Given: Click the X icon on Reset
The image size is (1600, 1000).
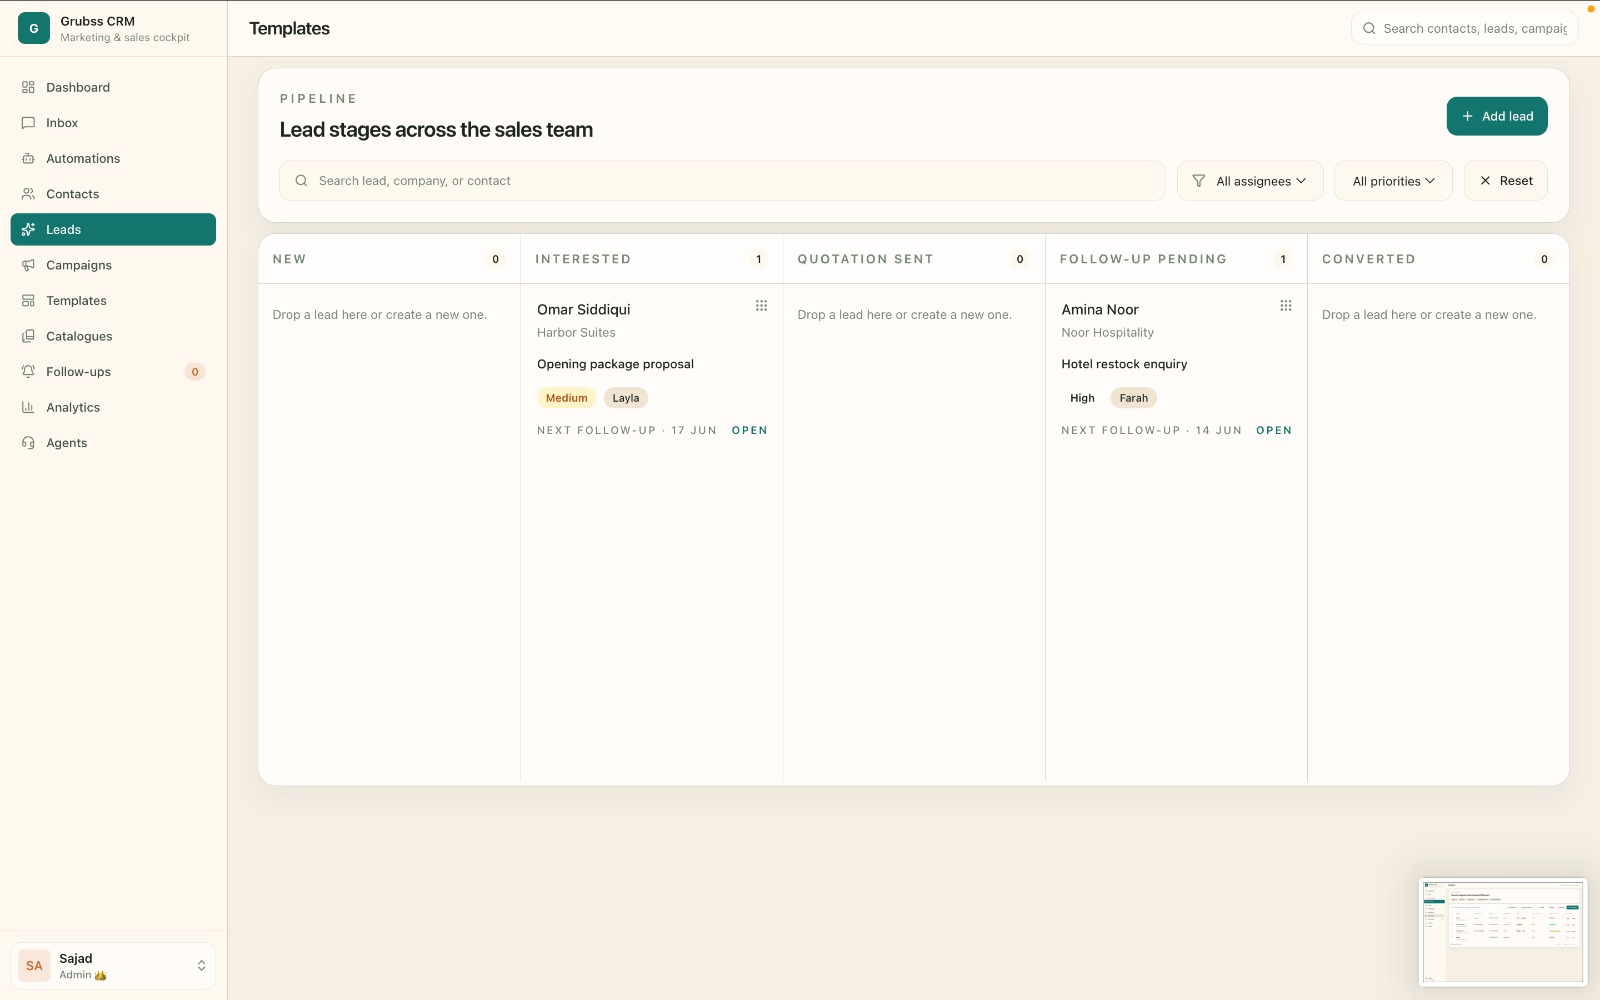Looking at the screenshot, I should pos(1485,181).
